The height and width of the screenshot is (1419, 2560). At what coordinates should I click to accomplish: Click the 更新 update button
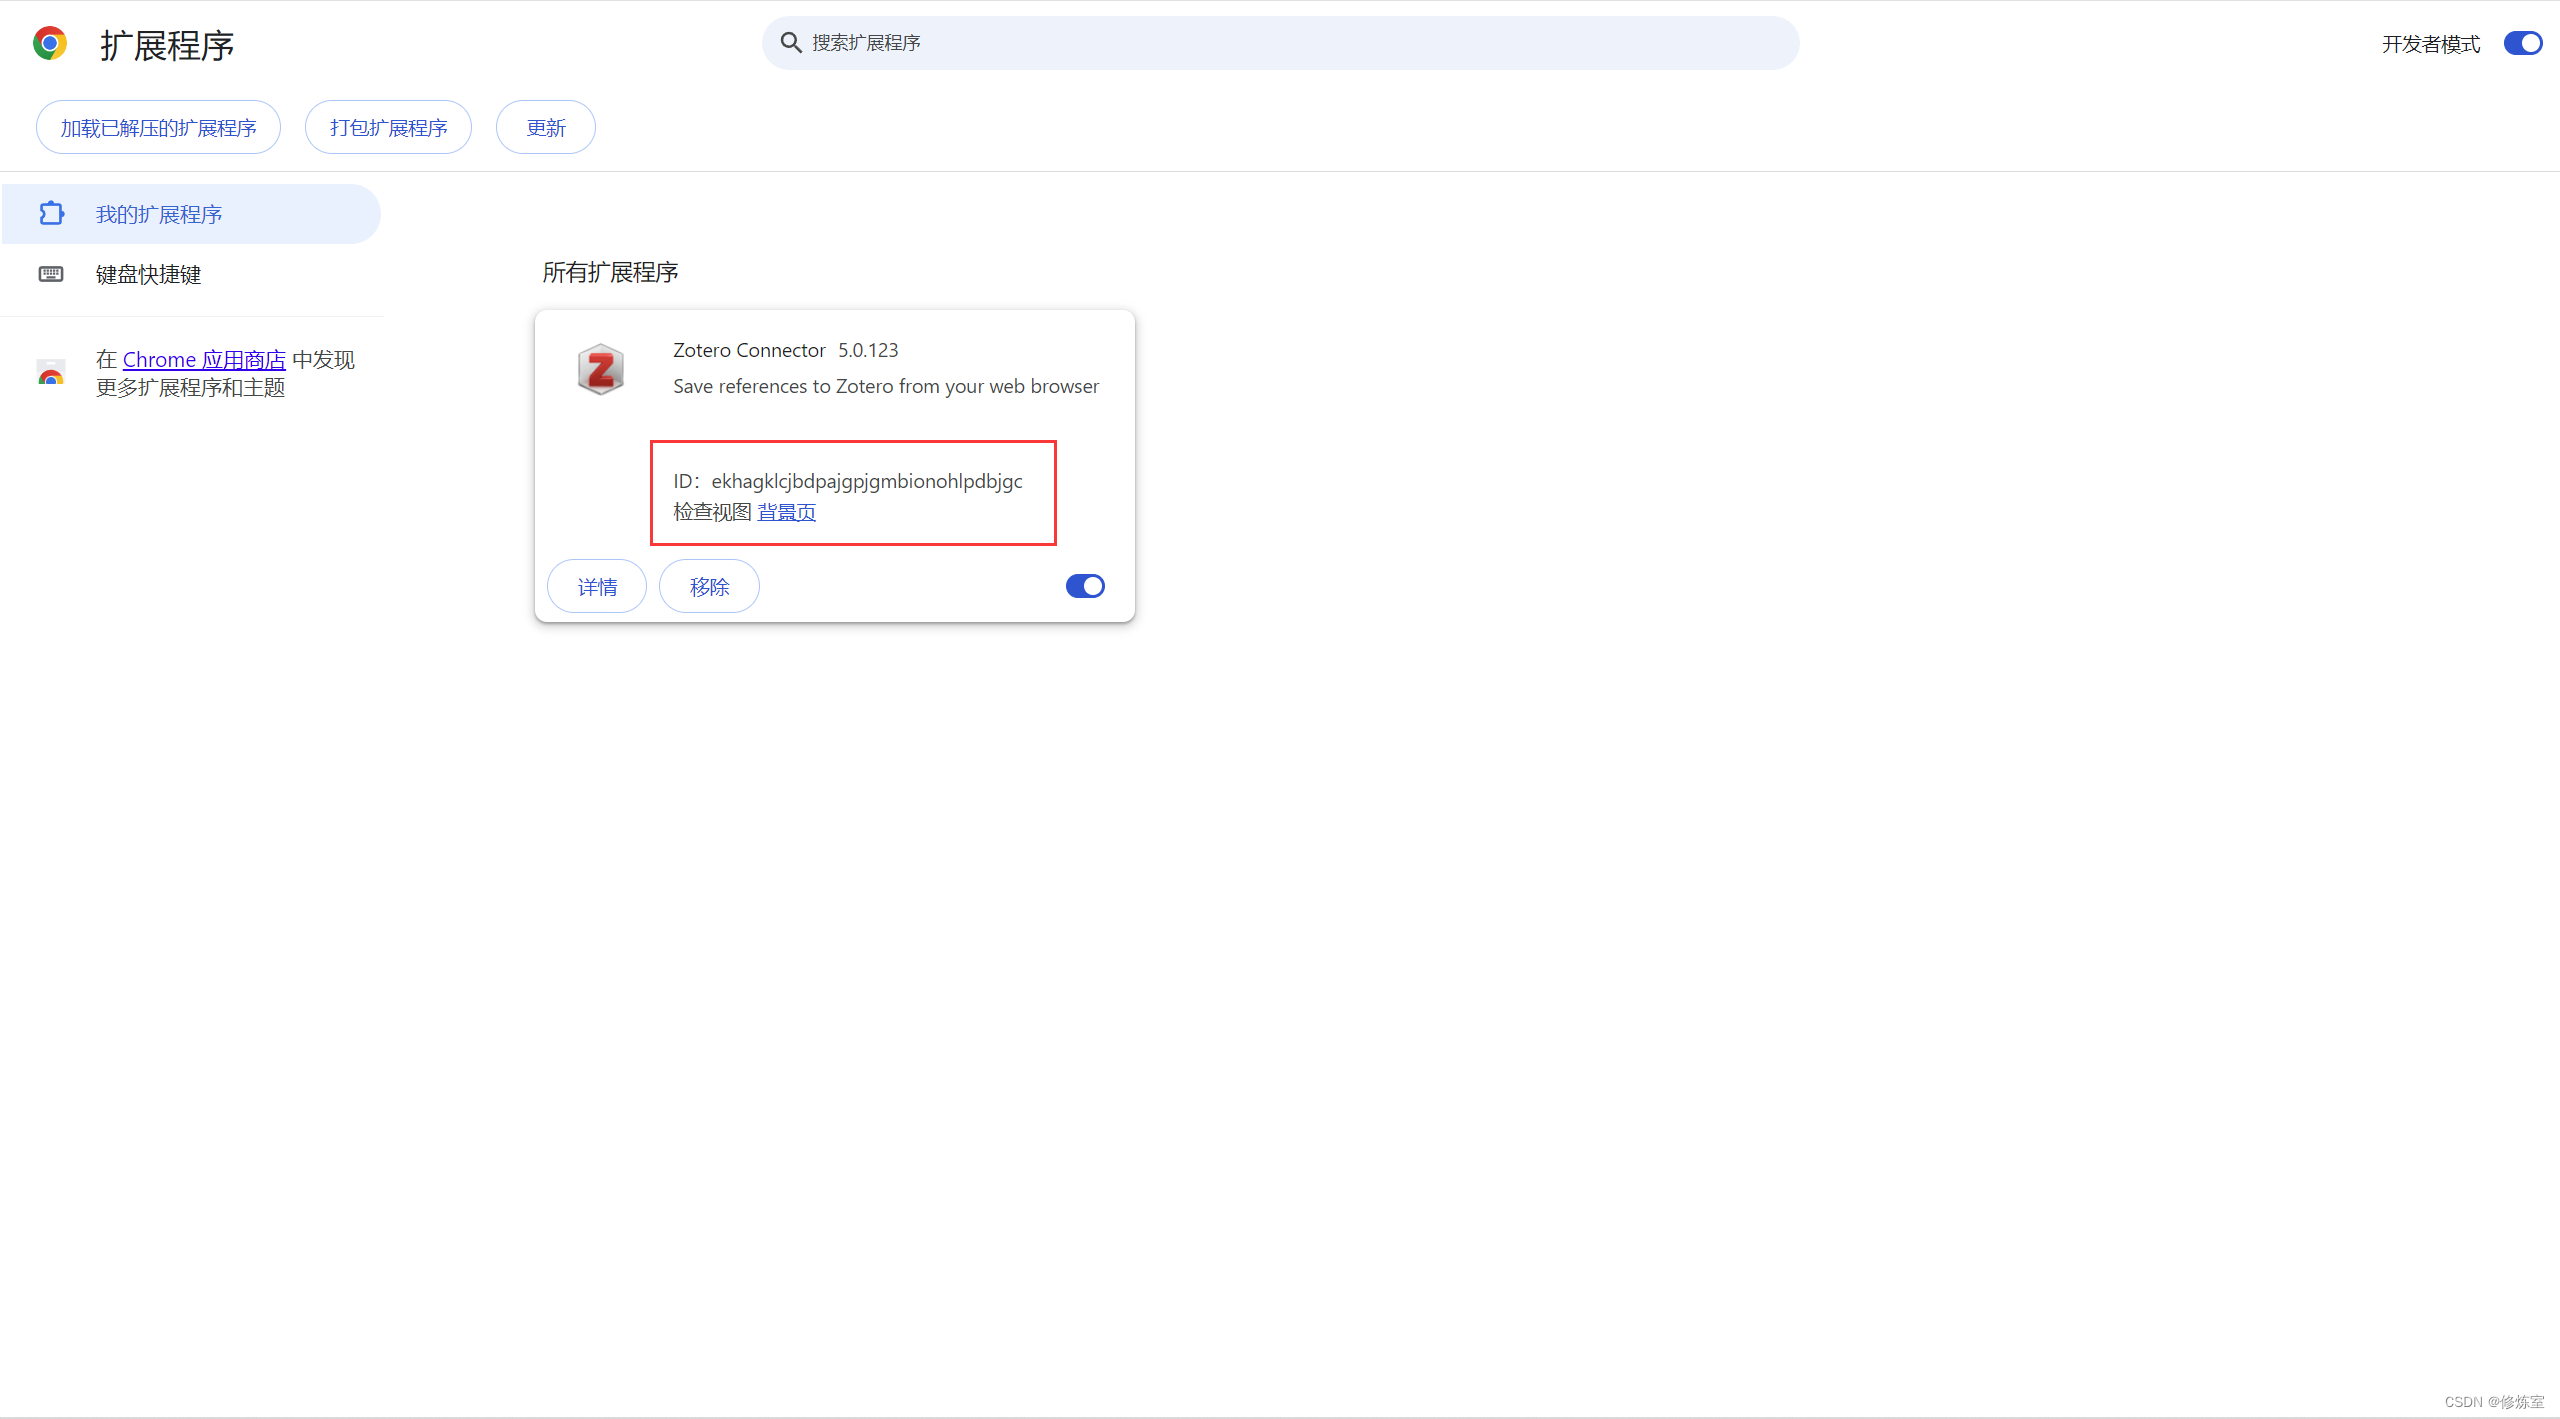(x=546, y=127)
